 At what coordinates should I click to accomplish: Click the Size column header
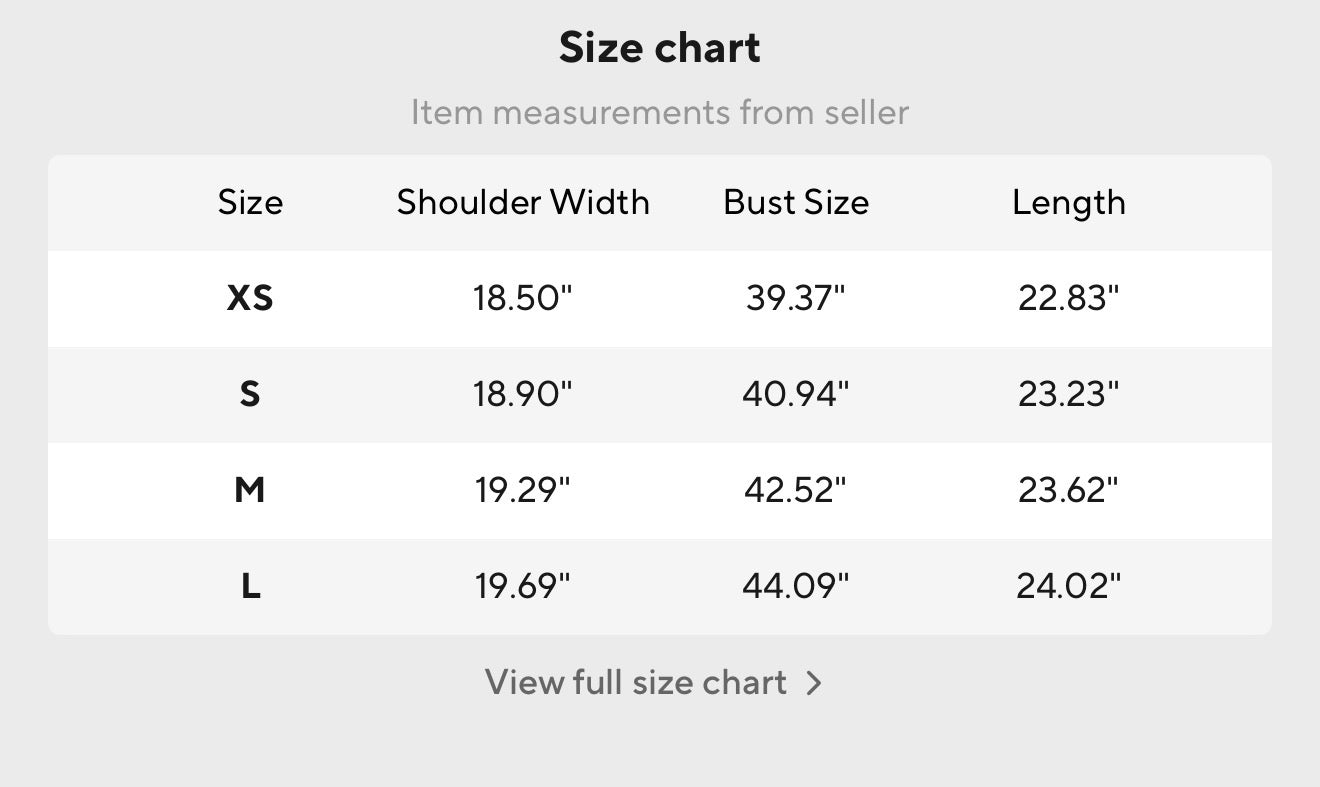250,202
